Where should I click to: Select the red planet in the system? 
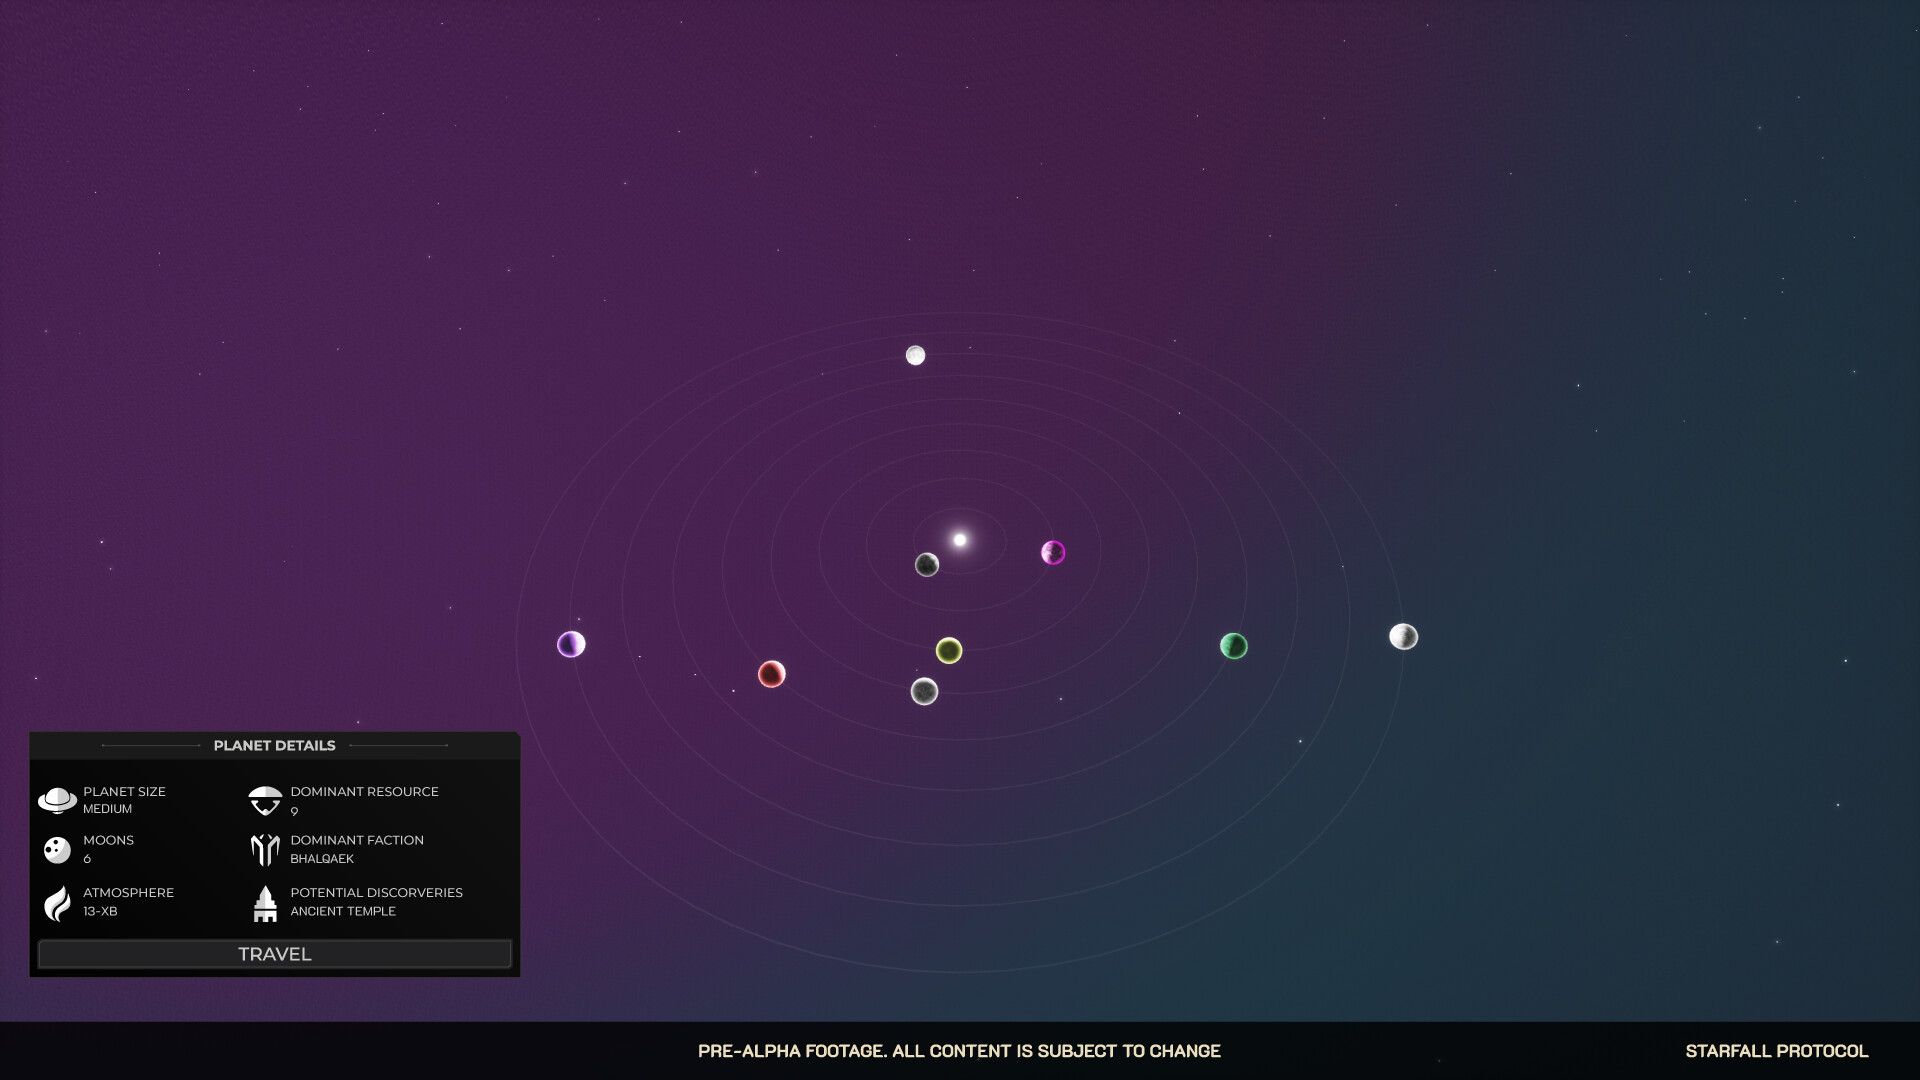pyautogui.click(x=770, y=674)
